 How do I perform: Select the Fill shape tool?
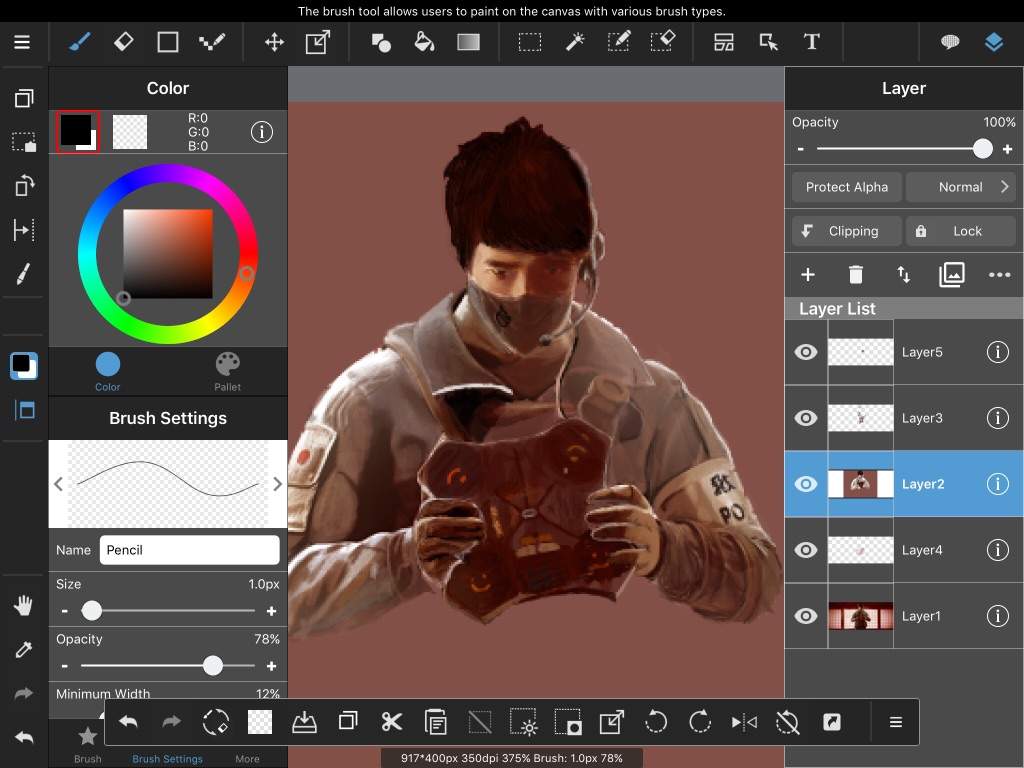[x=381, y=42]
